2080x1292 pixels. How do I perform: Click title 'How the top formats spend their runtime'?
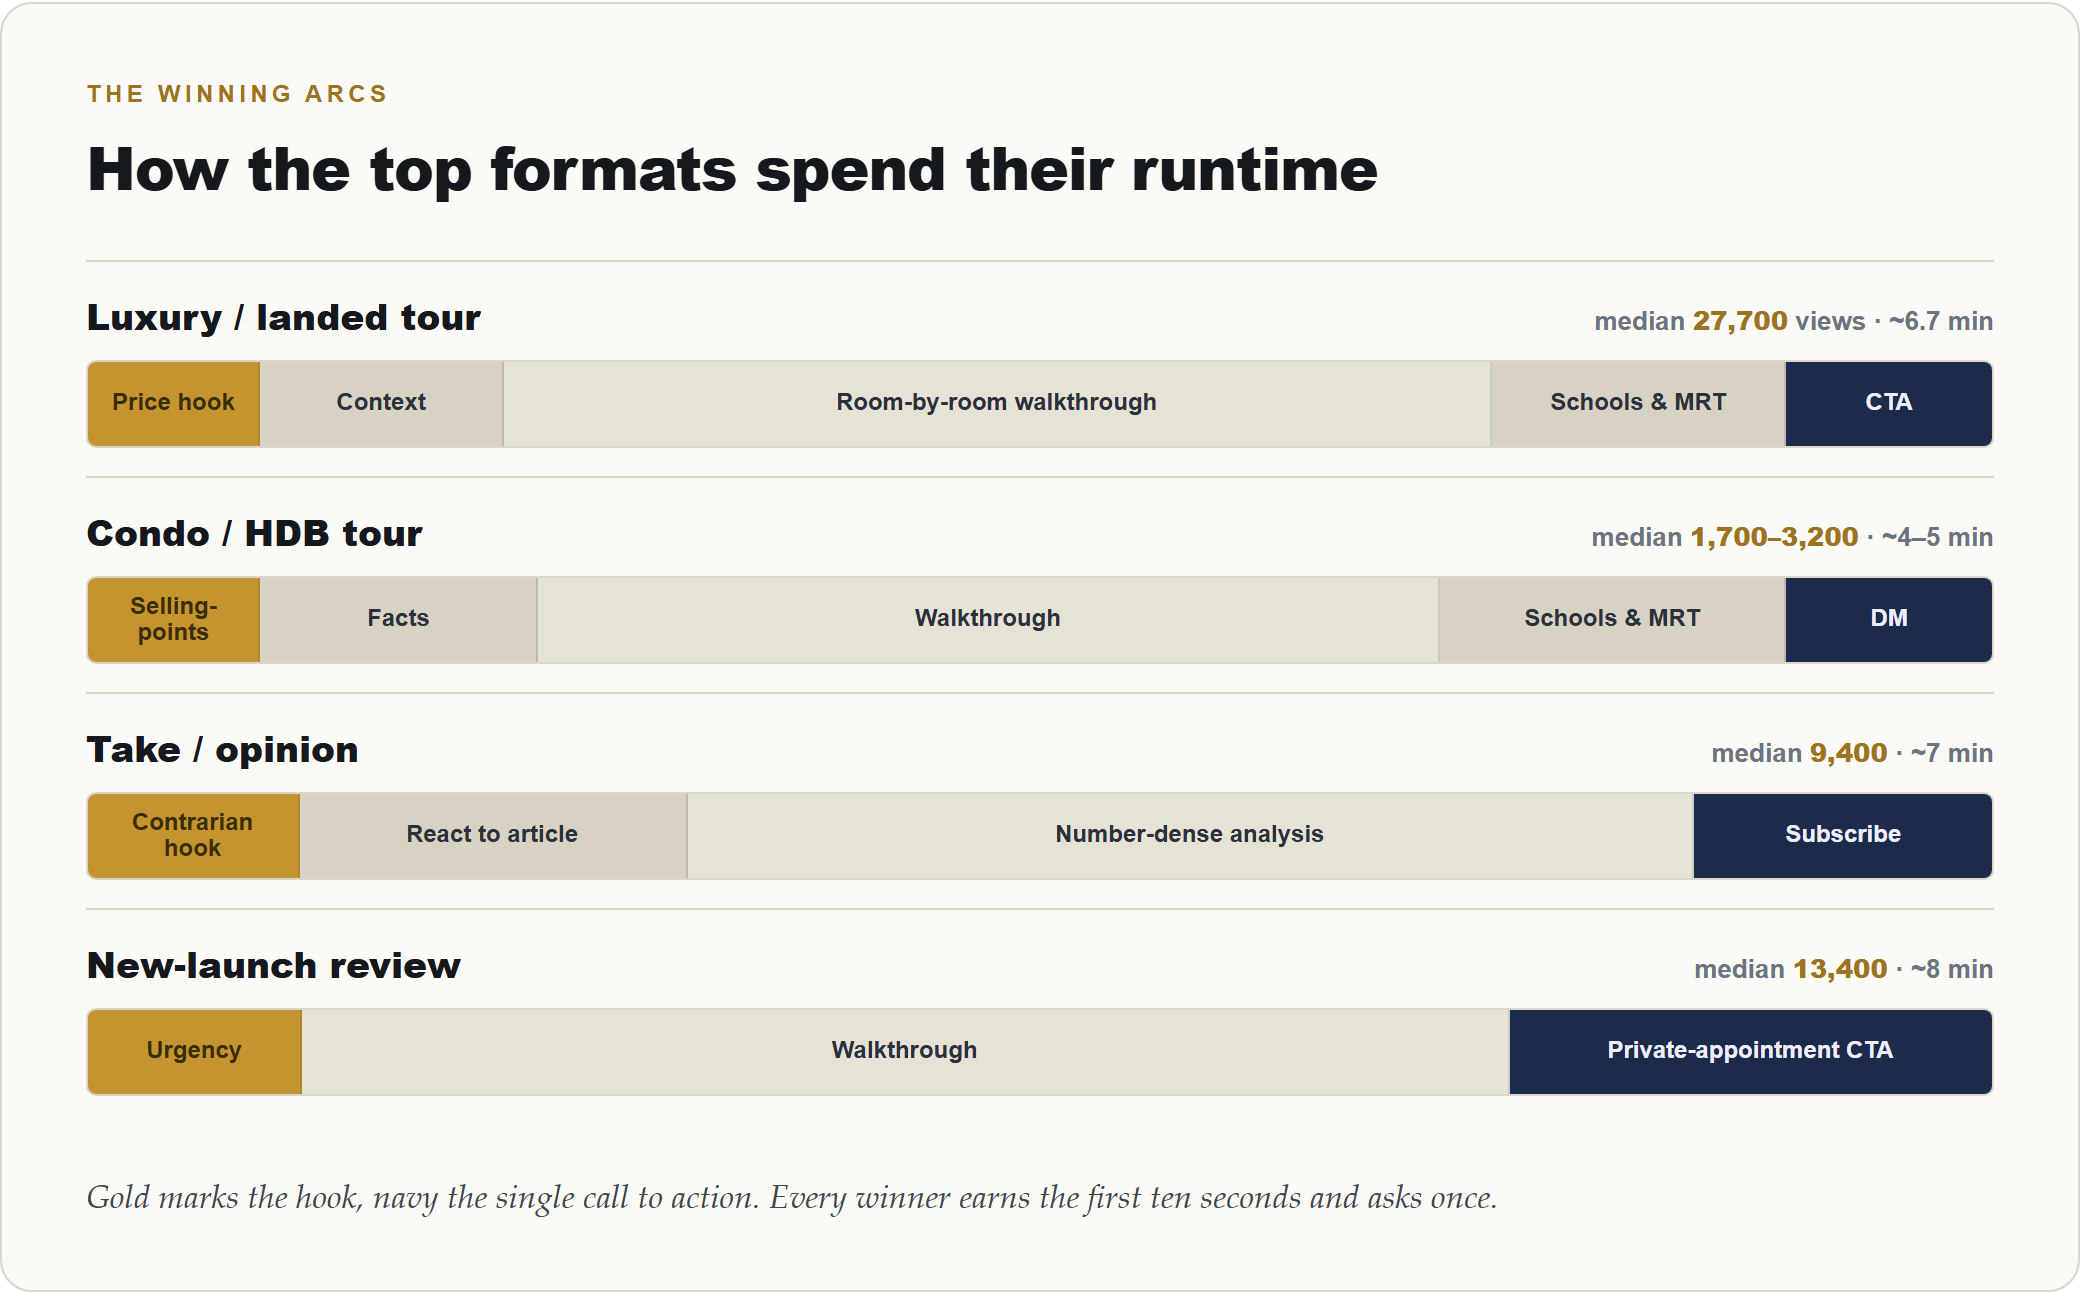point(732,170)
